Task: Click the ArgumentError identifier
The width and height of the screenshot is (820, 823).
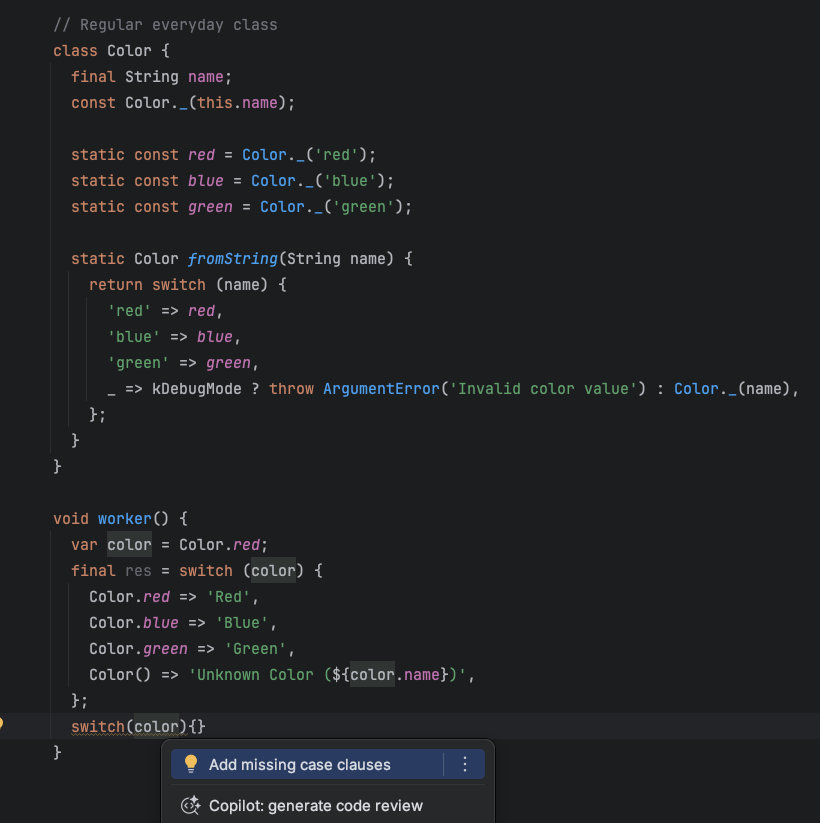Action: (381, 389)
